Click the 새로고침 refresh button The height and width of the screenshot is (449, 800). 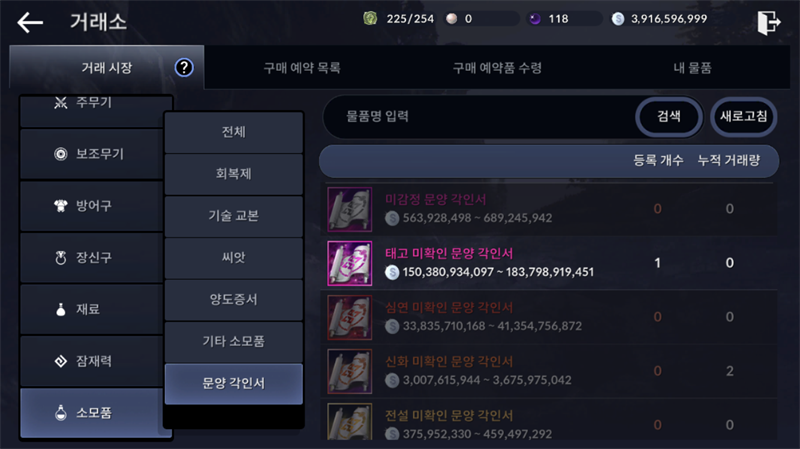point(743,116)
